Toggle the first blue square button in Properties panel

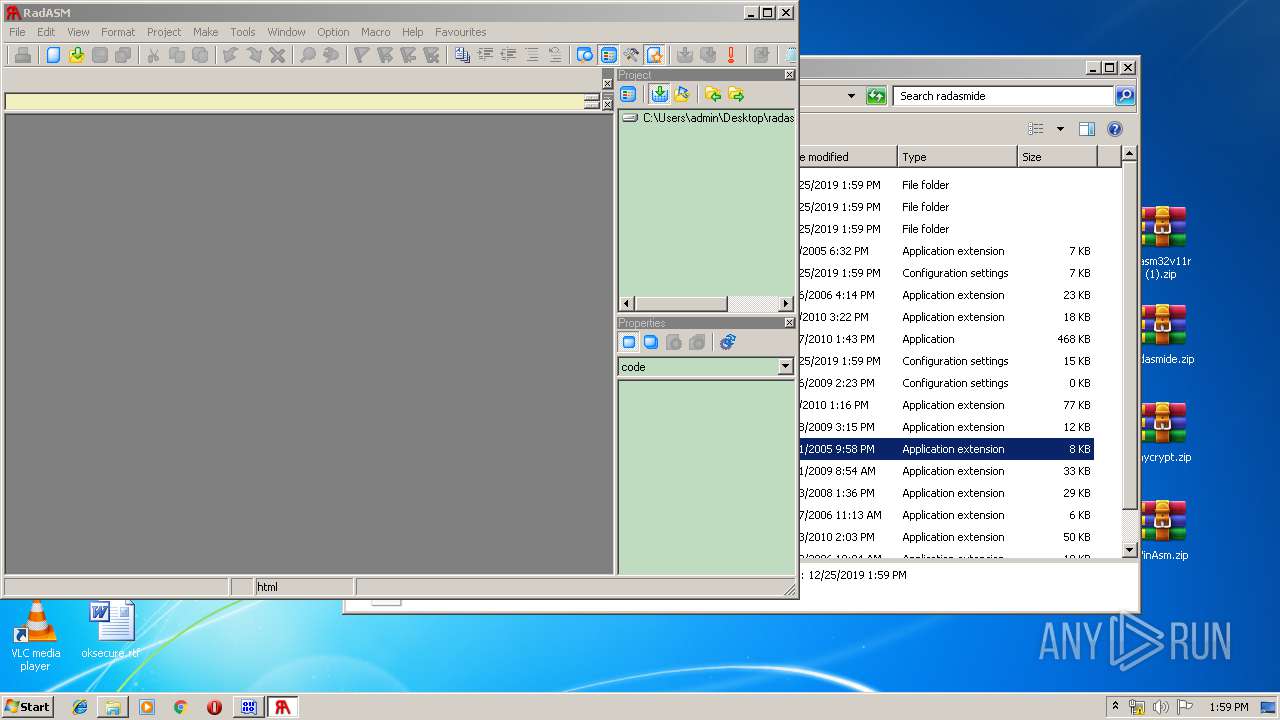pos(628,342)
